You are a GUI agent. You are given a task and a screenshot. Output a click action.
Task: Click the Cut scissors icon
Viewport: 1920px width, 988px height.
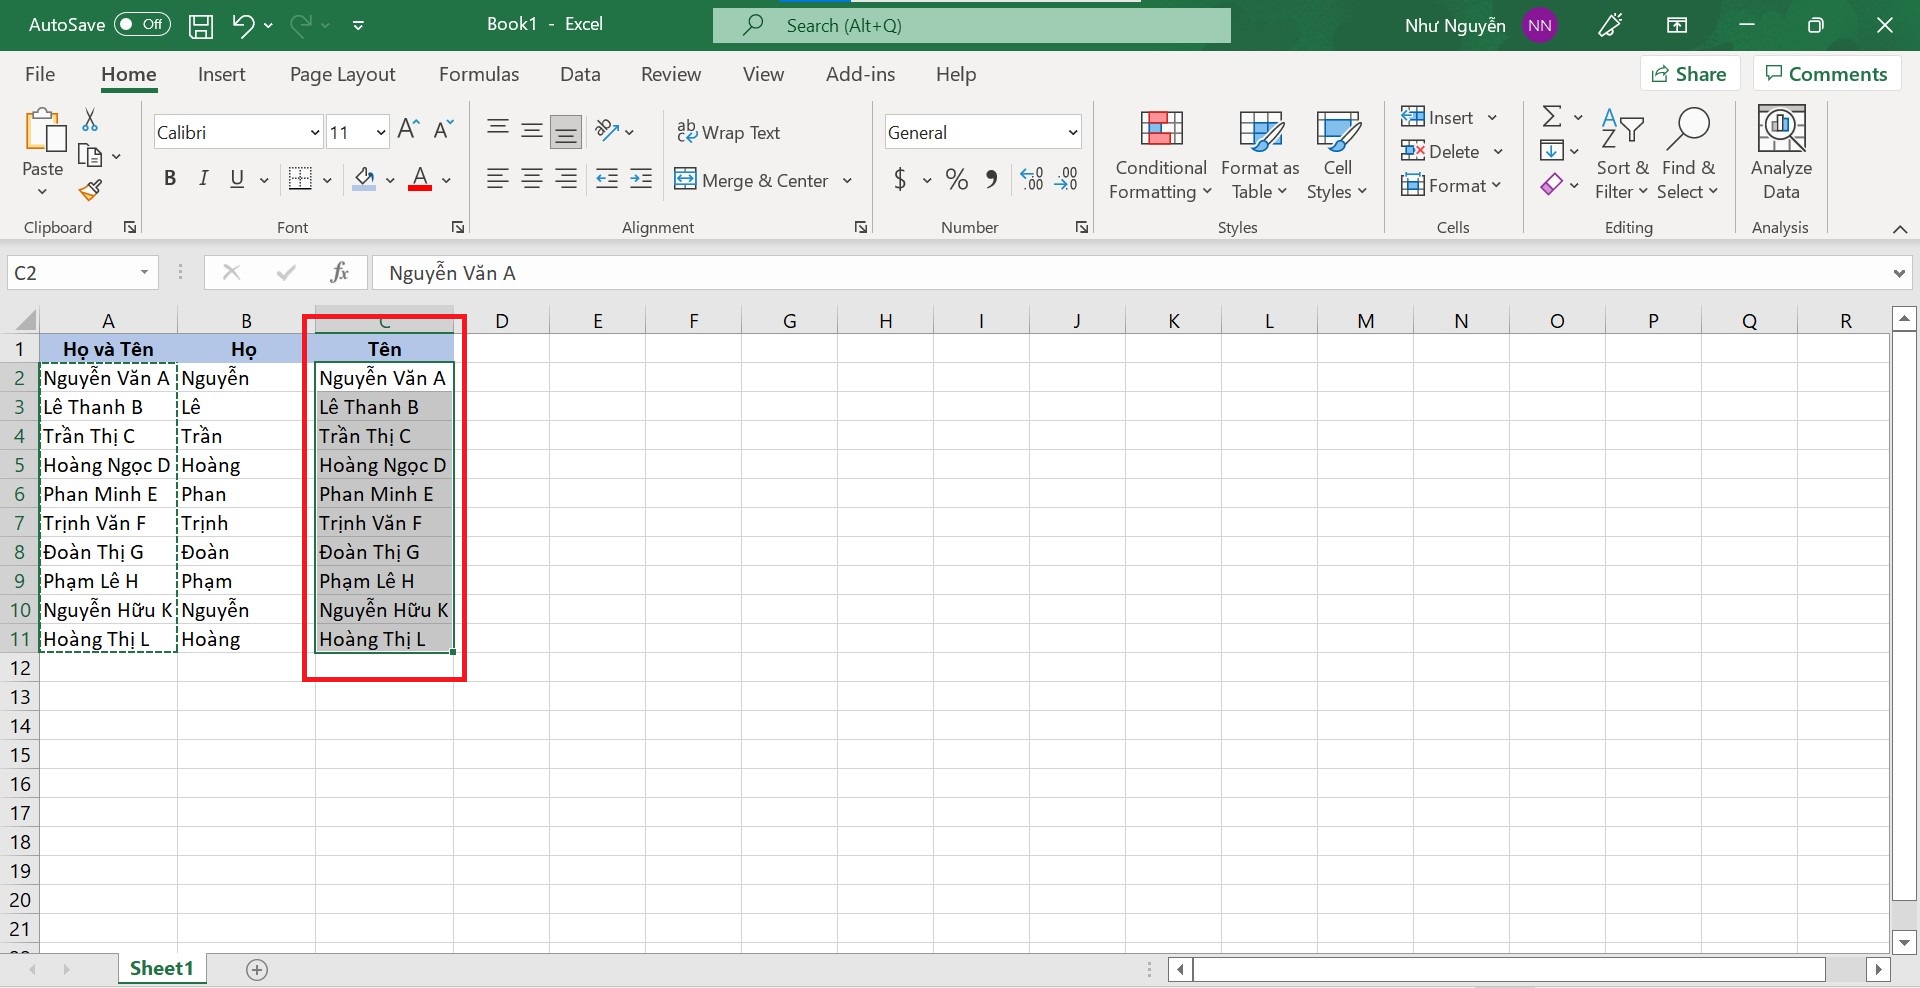point(90,120)
